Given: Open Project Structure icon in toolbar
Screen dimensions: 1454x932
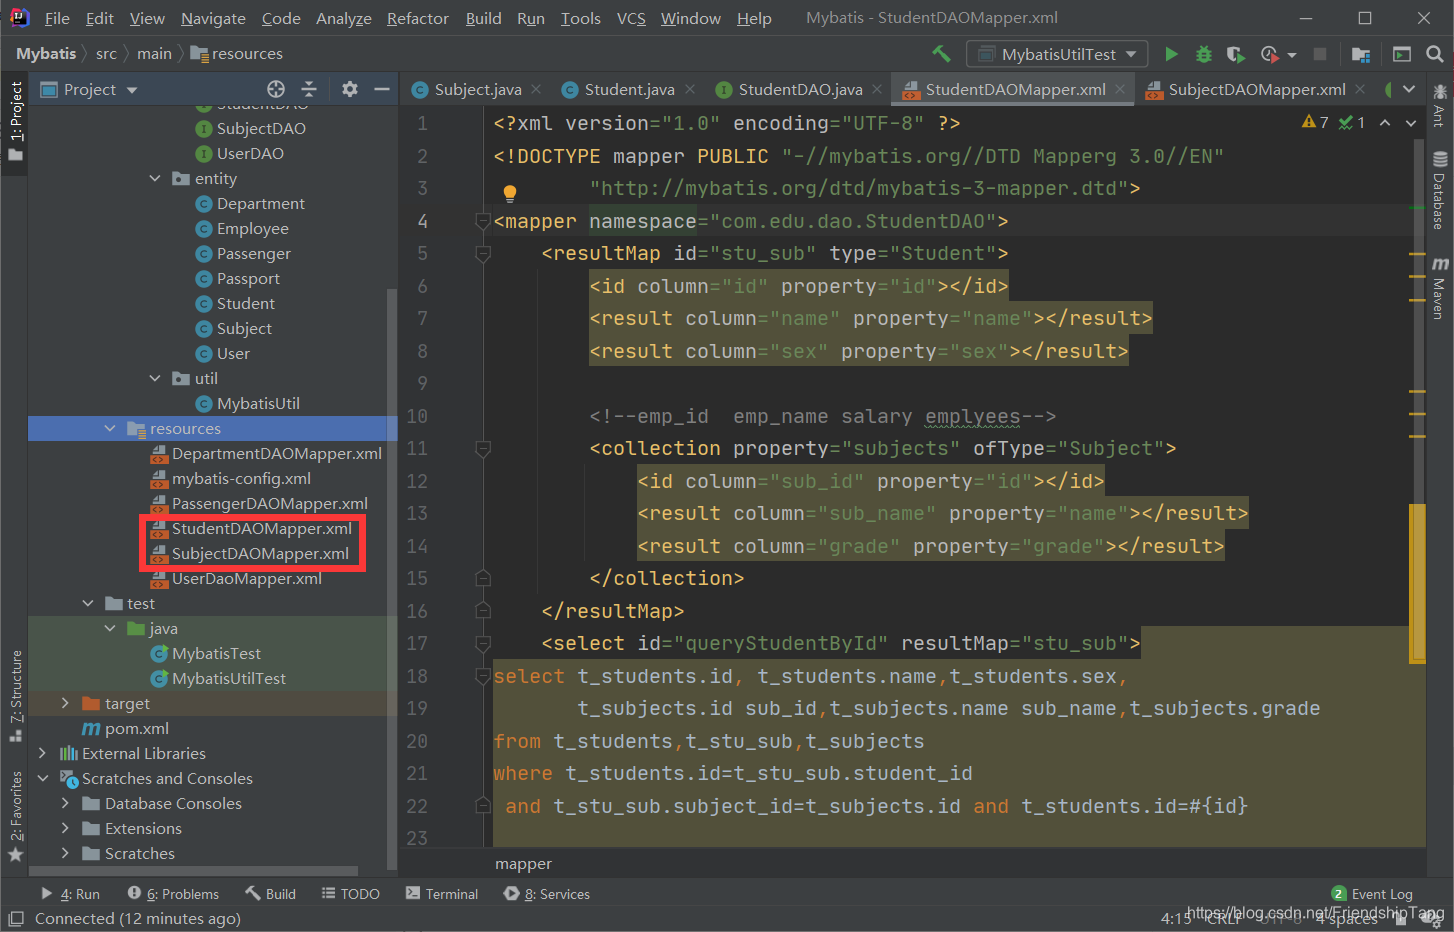Looking at the screenshot, I should [x=1361, y=54].
